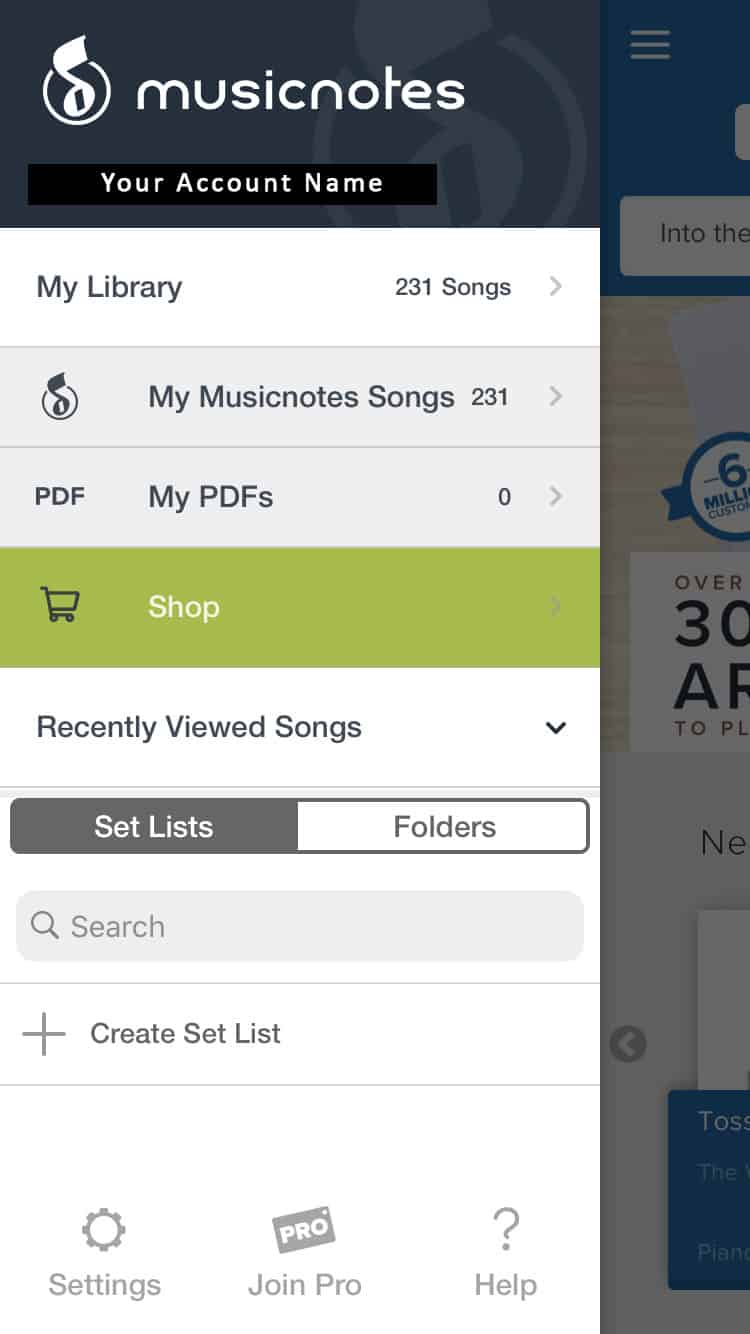The width and height of the screenshot is (750, 1334).
Task: Tap the chevron on My PDFs row
Action: (x=556, y=496)
